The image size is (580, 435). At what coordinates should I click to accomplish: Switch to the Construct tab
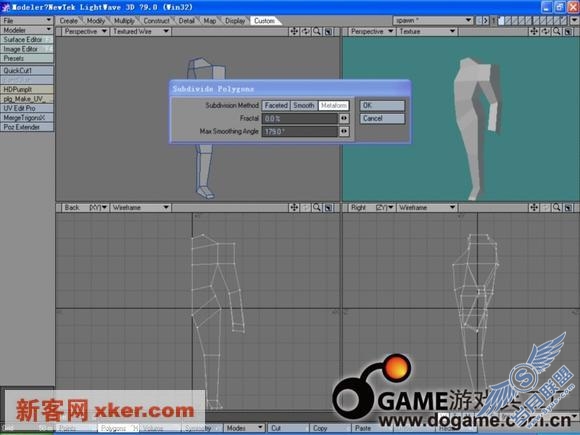click(156, 21)
